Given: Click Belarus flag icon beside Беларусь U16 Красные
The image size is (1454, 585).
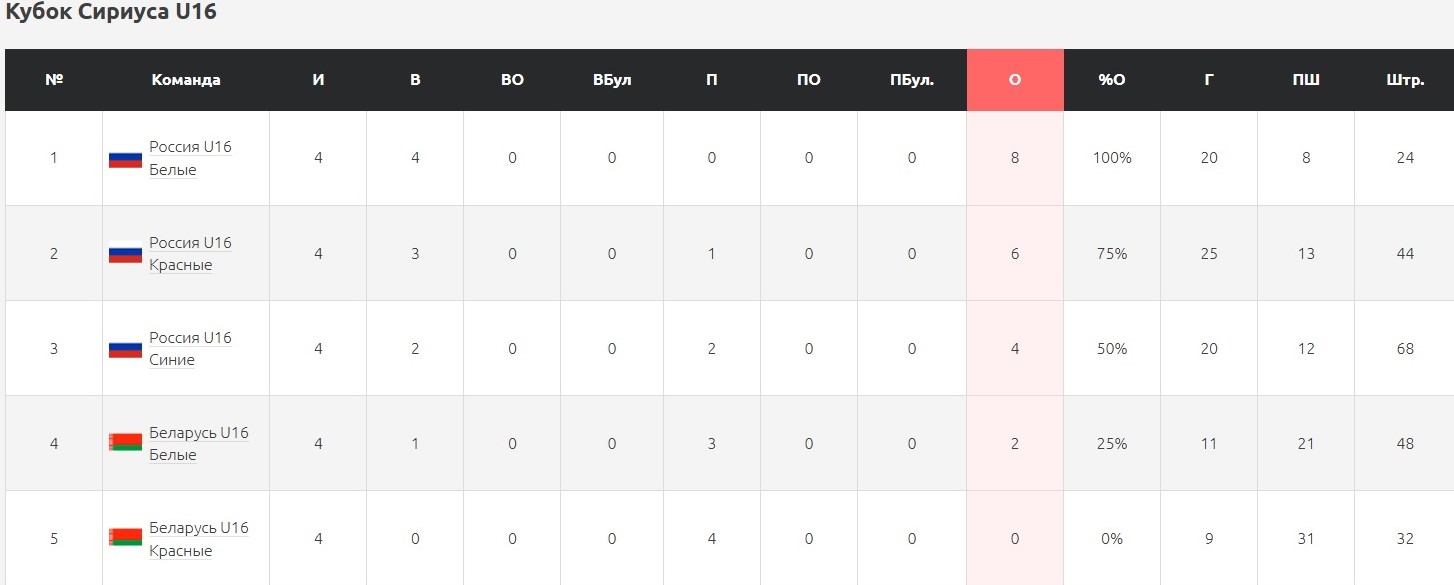Looking at the screenshot, I should point(125,537).
